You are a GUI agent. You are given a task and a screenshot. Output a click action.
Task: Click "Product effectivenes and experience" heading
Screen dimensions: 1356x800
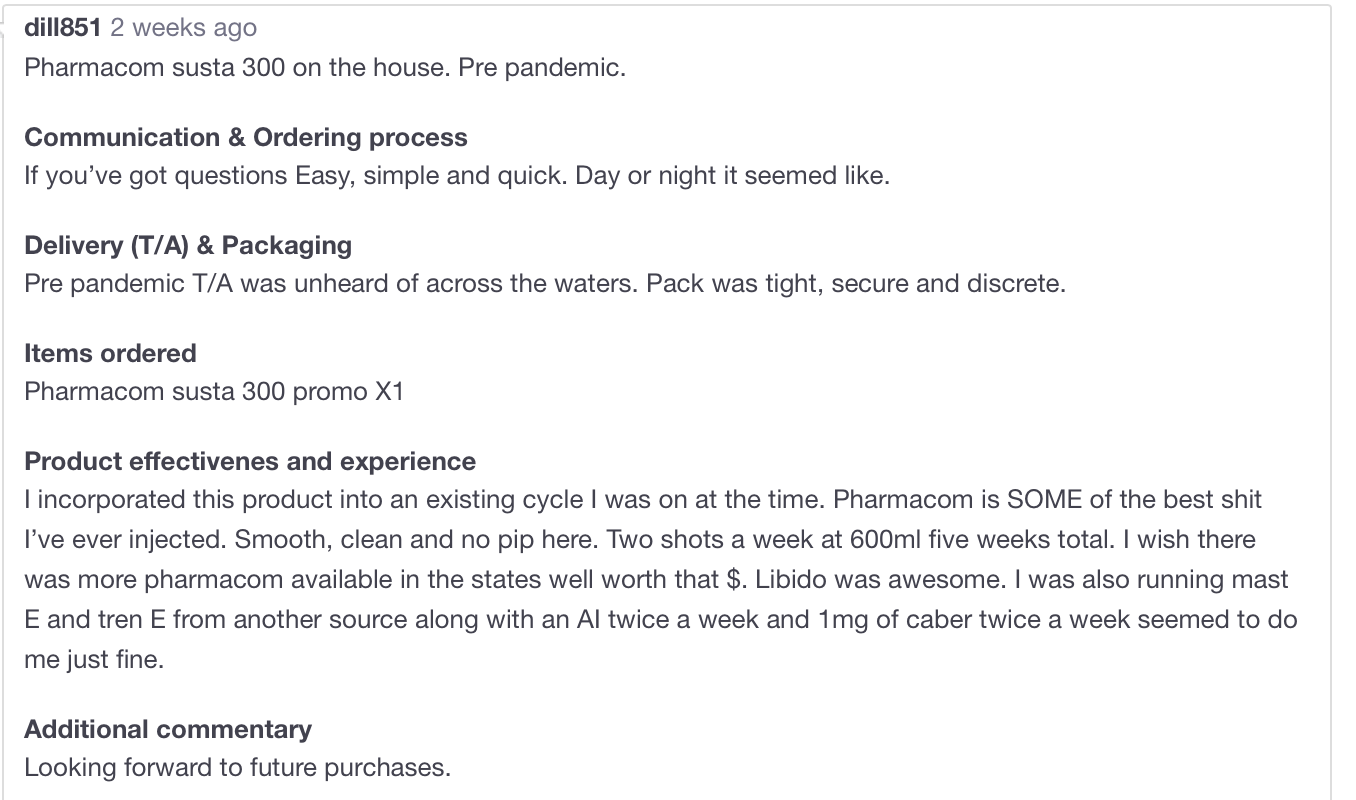click(250, 461)
